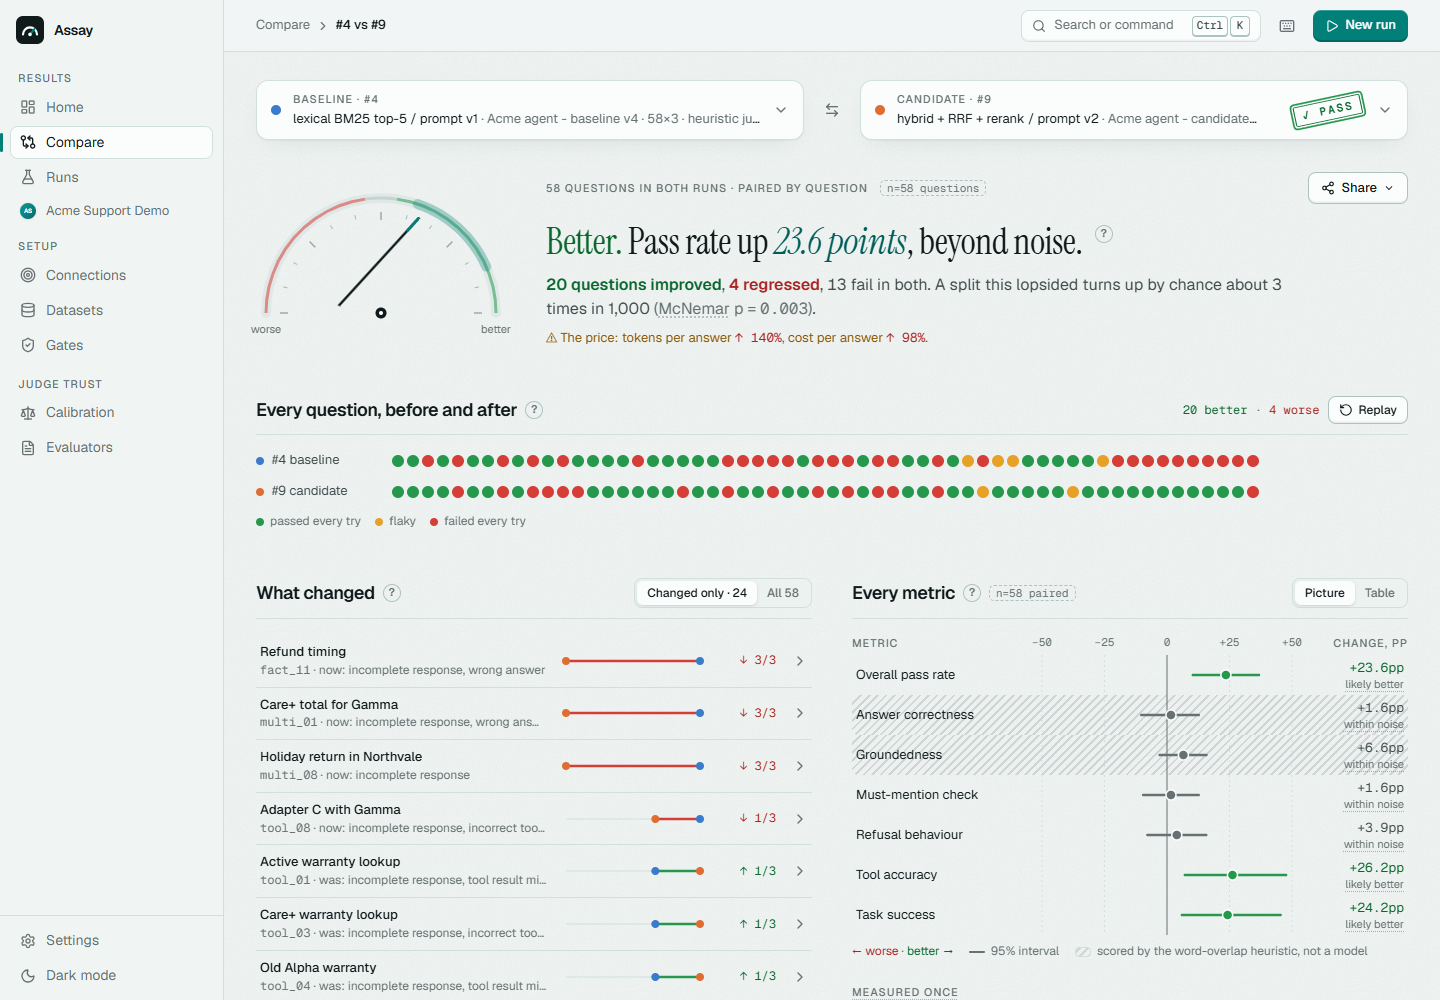Click the Assay logo icon
1440x1000 pixels.
[x=30, y=30]
